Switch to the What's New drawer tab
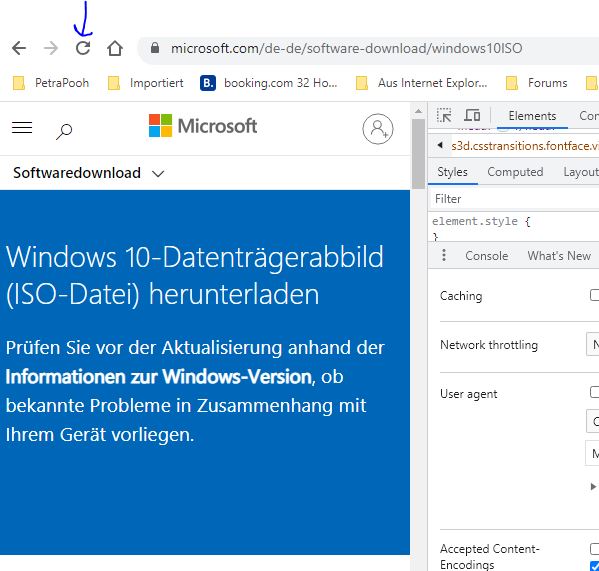This screenshot has width=599, height=571. [x=559, y=256]
